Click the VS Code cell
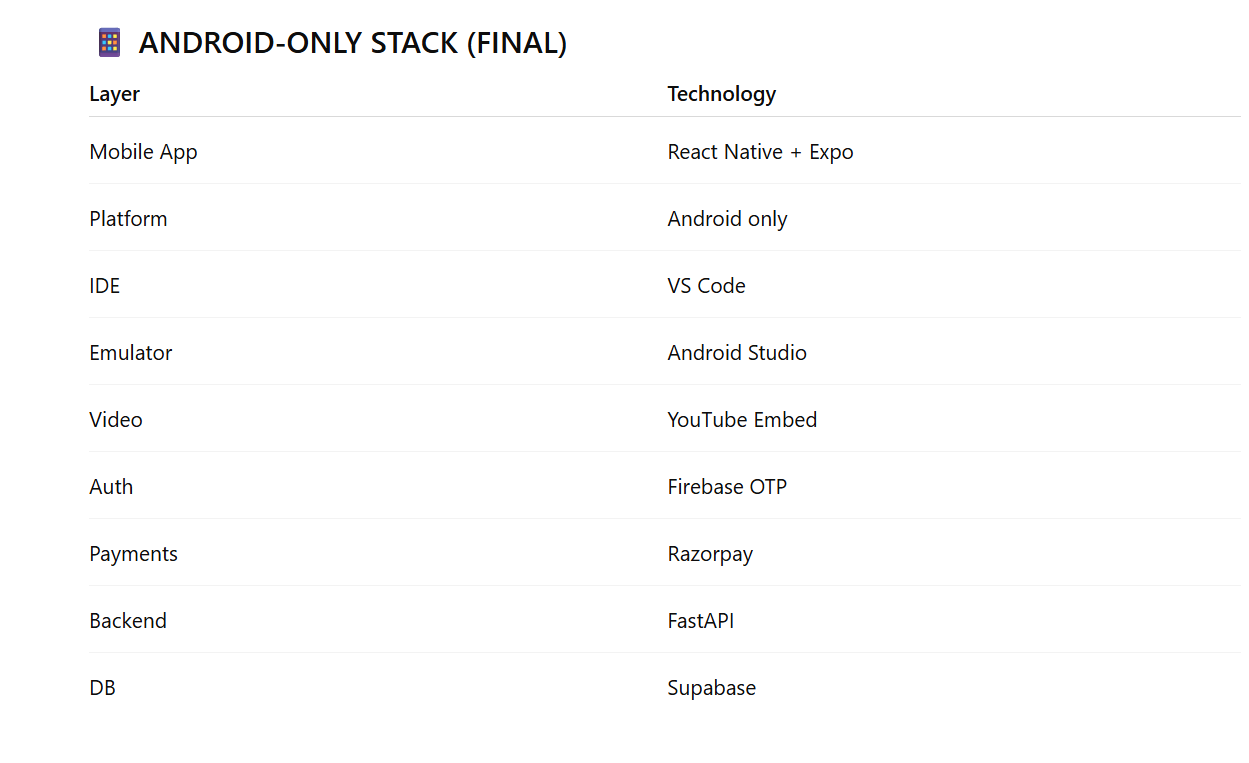 706,286
